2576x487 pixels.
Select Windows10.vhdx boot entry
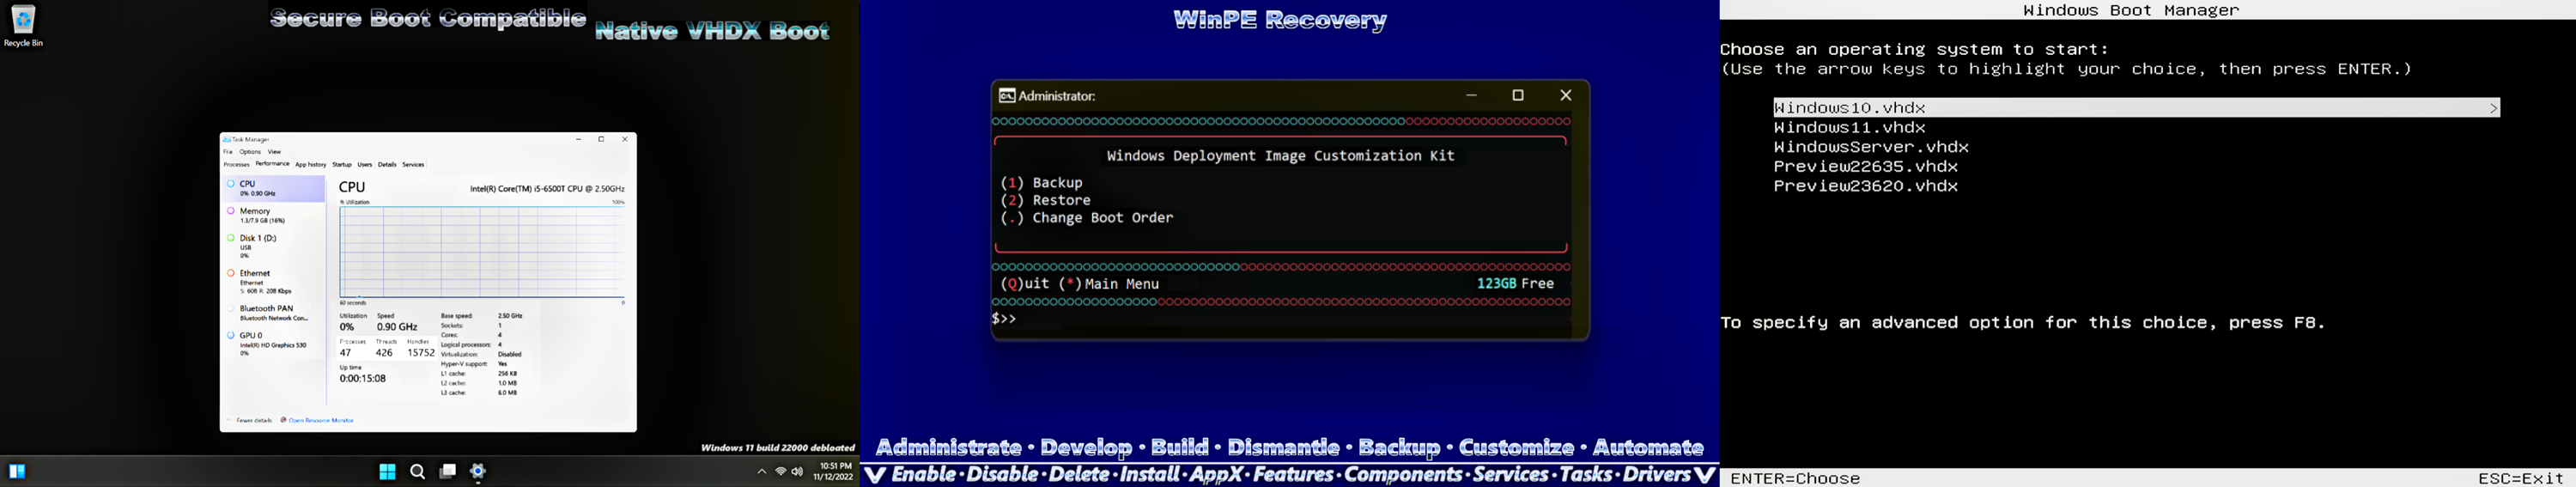(x=2136, y=108)
